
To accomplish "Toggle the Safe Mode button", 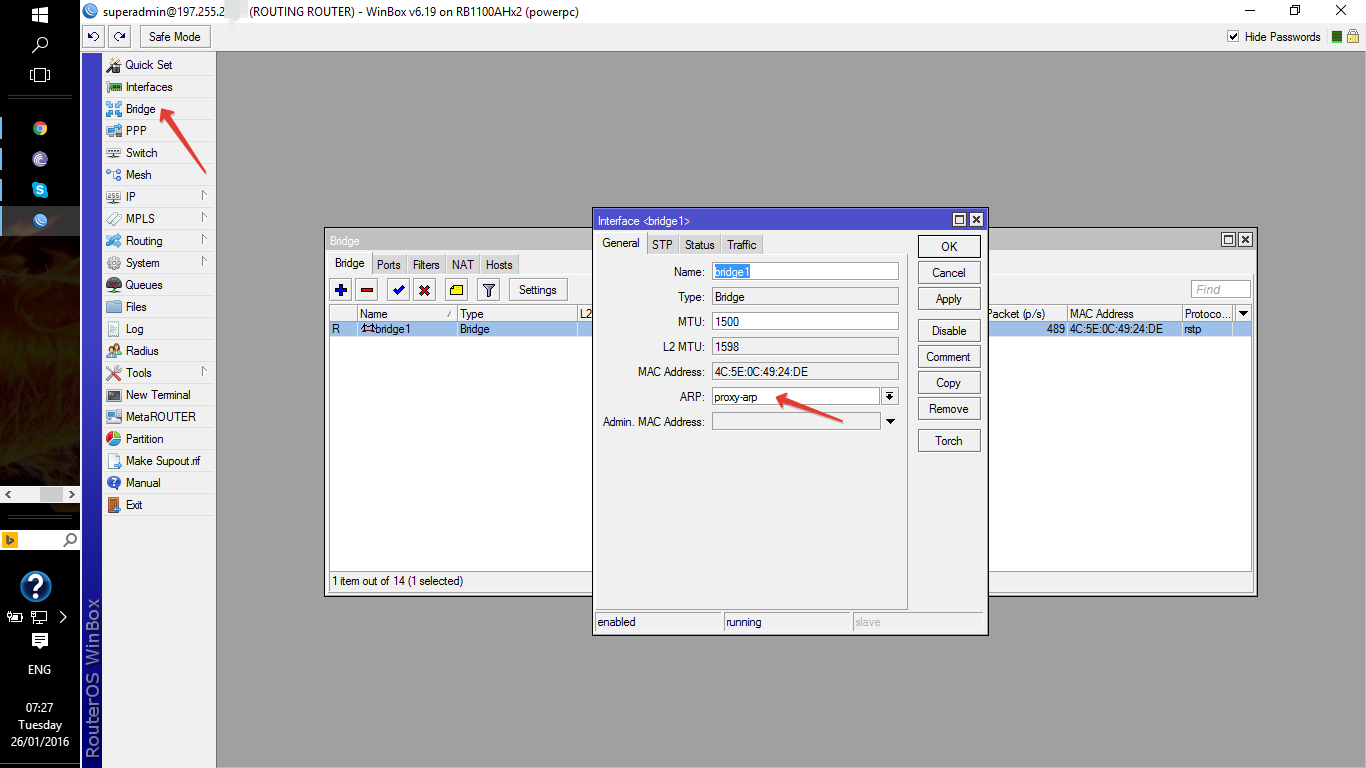I will click(x=175, y=37).
